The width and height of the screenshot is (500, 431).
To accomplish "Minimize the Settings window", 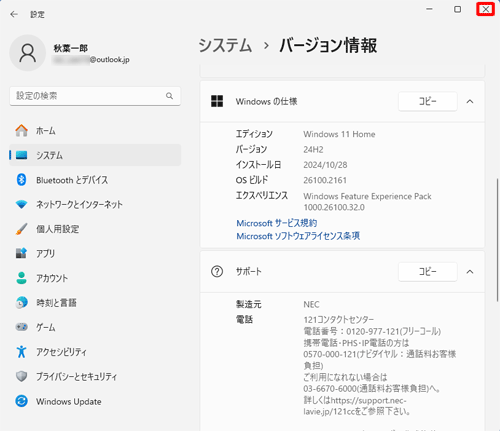I will [429, 9].
